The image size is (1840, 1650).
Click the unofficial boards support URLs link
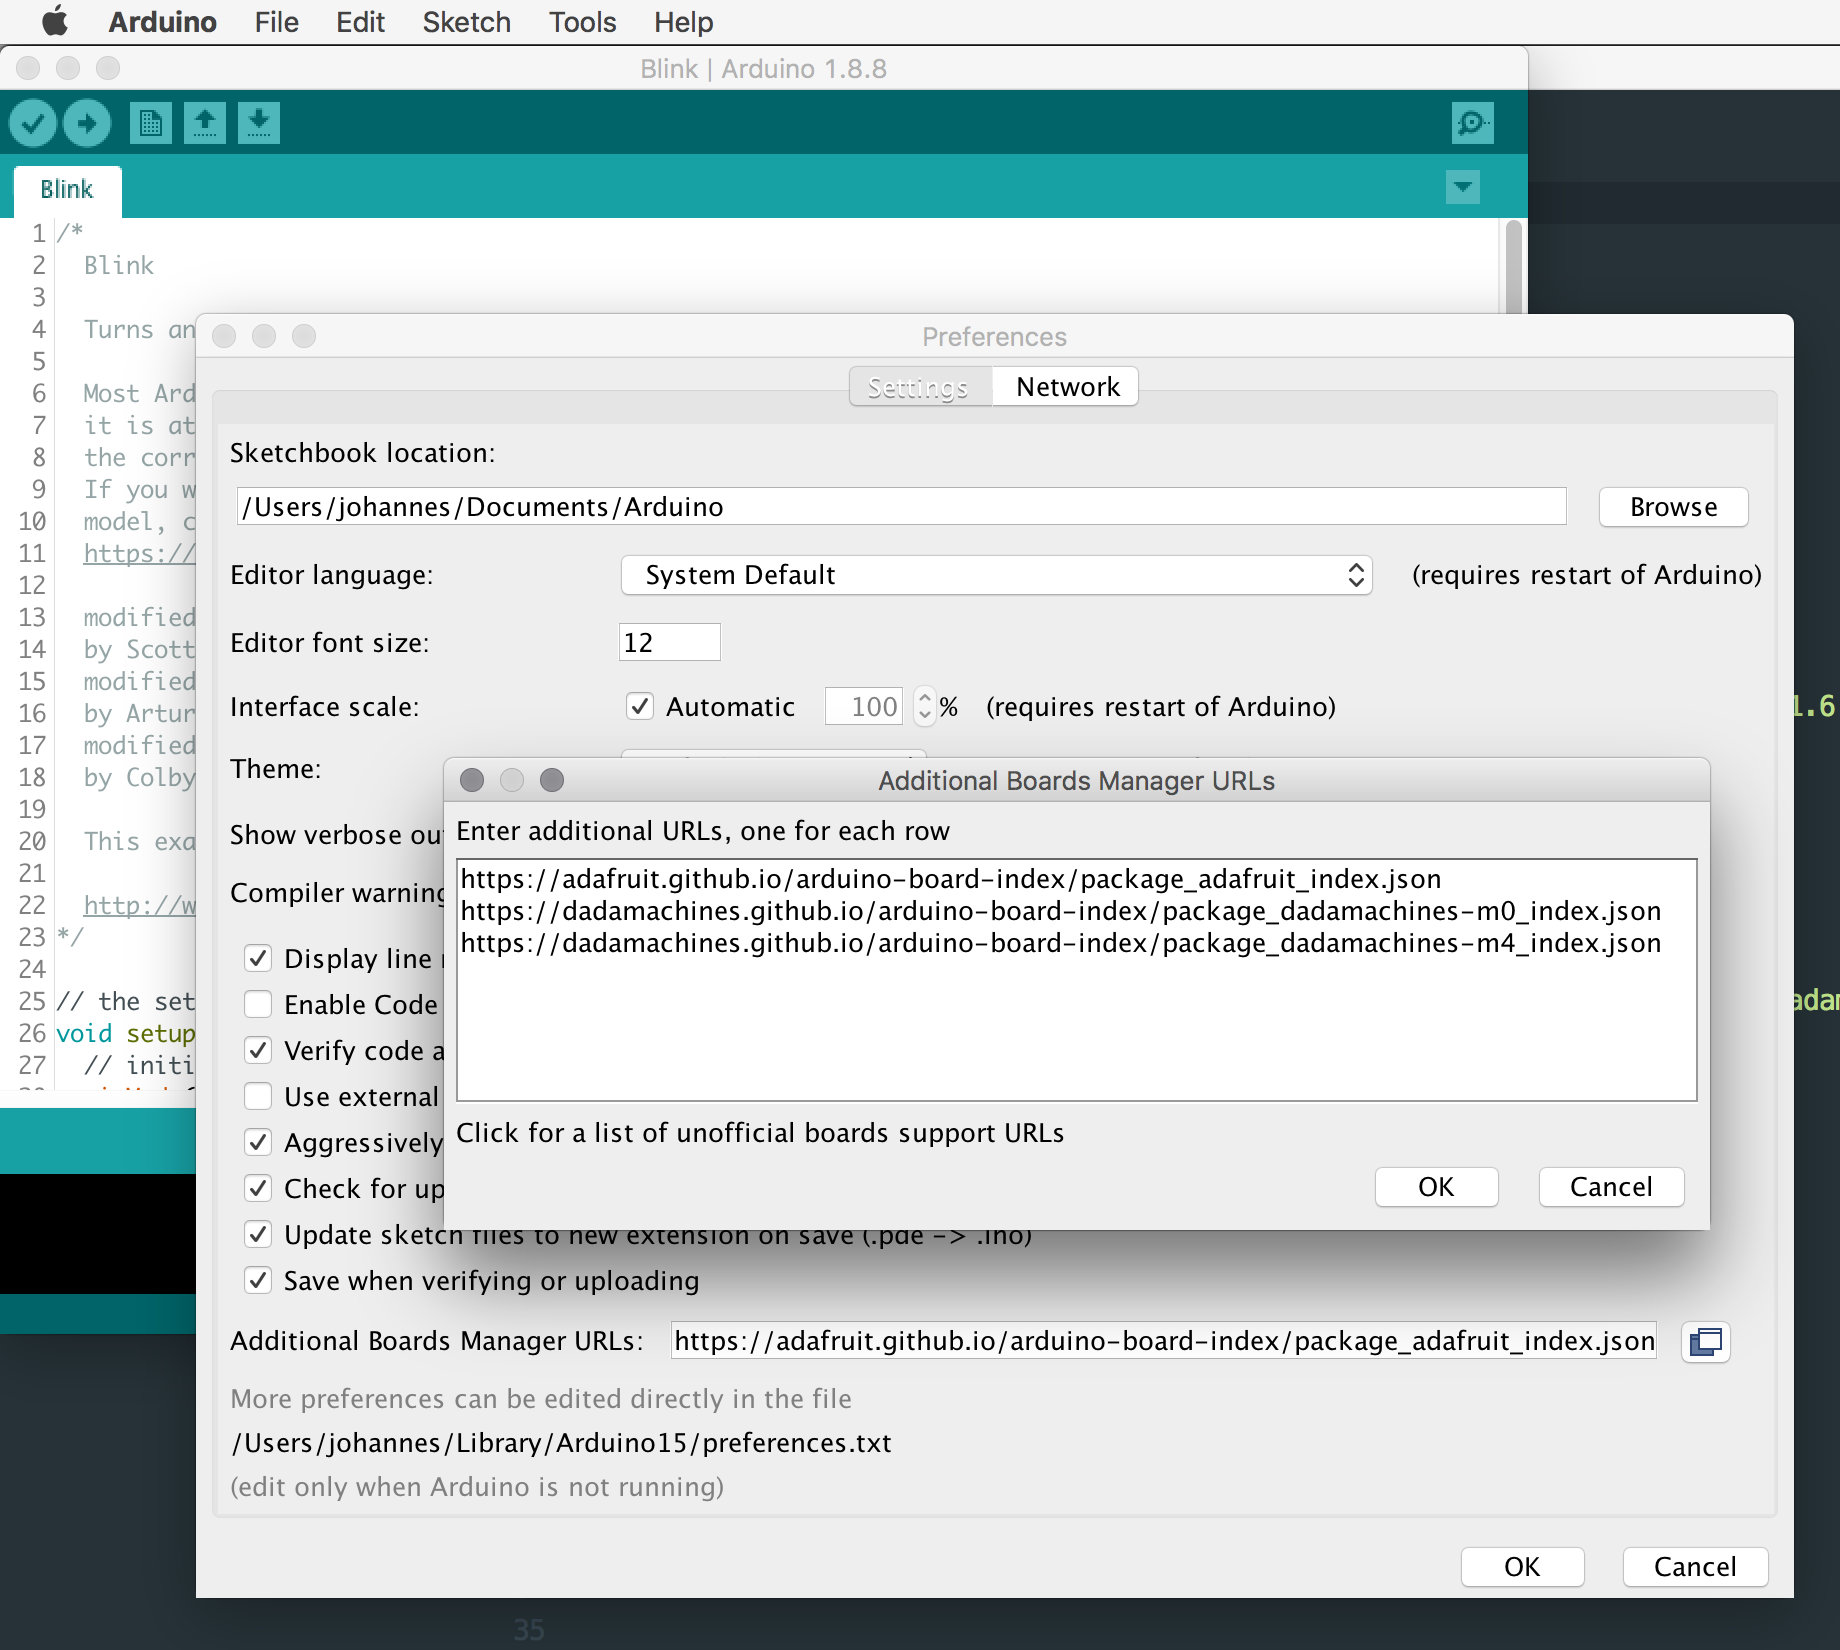[x=760, y=1133]
